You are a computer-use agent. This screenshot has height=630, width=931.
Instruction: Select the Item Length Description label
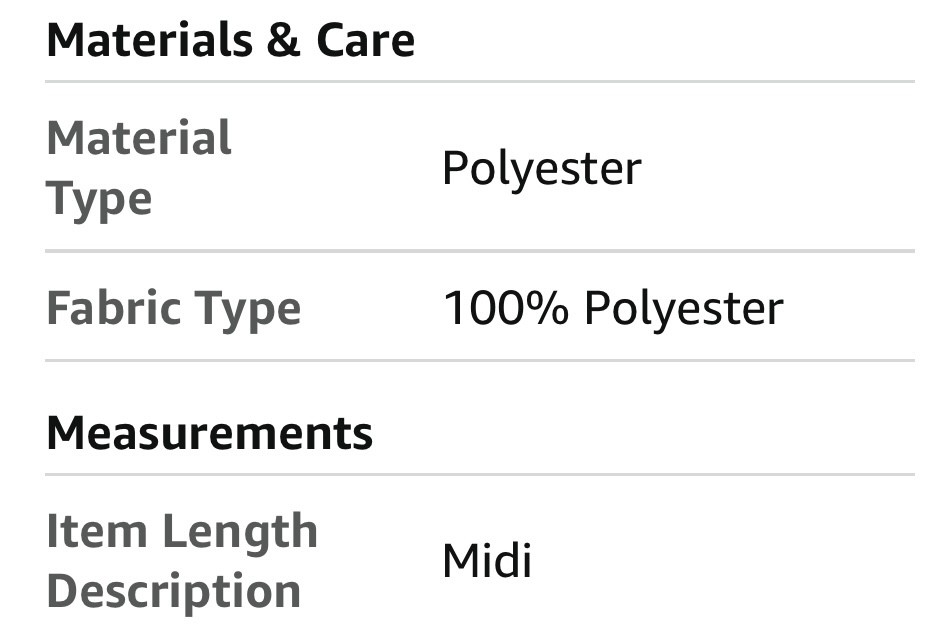[x=181, y=560]
